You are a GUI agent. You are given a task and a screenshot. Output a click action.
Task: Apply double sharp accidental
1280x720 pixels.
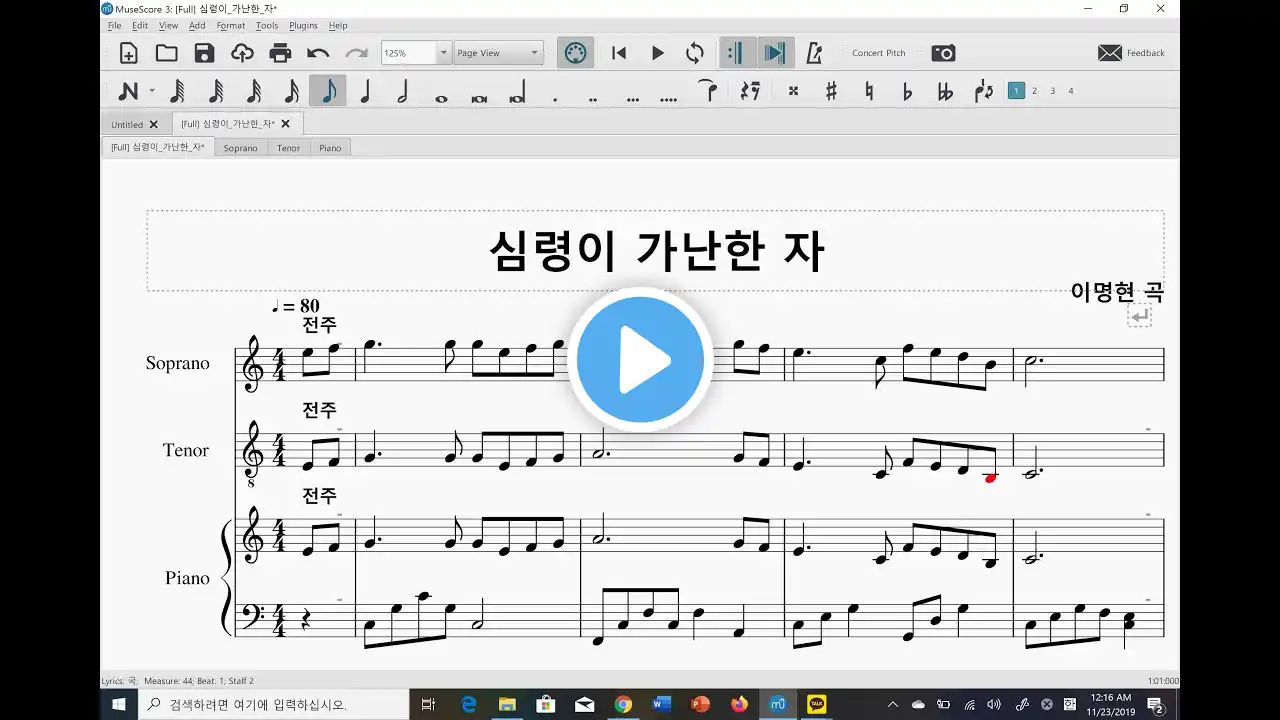pyautogui.click(x=793, y=92)
